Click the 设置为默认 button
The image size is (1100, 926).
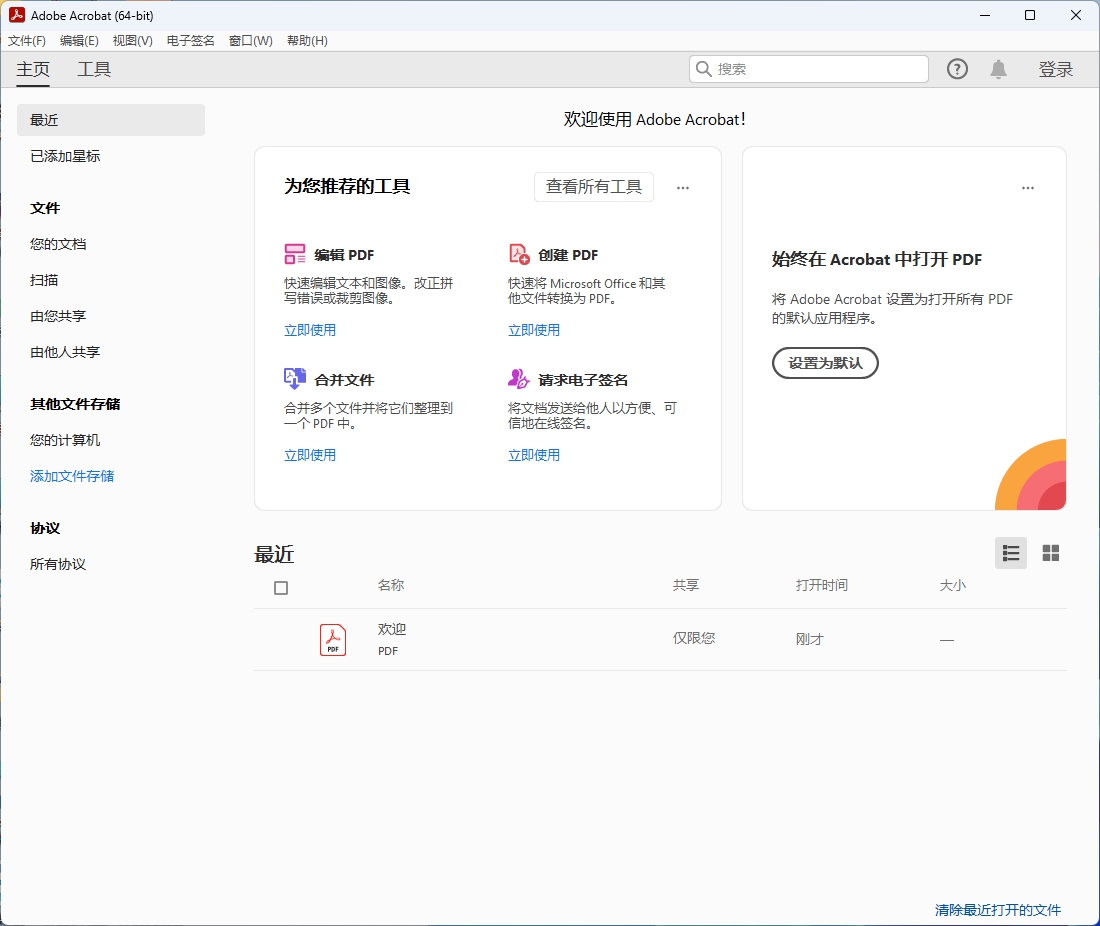[x=825, y=363]
